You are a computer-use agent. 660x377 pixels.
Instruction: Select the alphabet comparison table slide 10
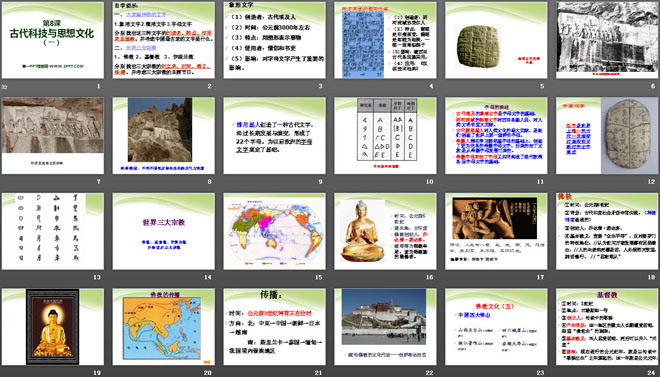click(x=385, y=136)
